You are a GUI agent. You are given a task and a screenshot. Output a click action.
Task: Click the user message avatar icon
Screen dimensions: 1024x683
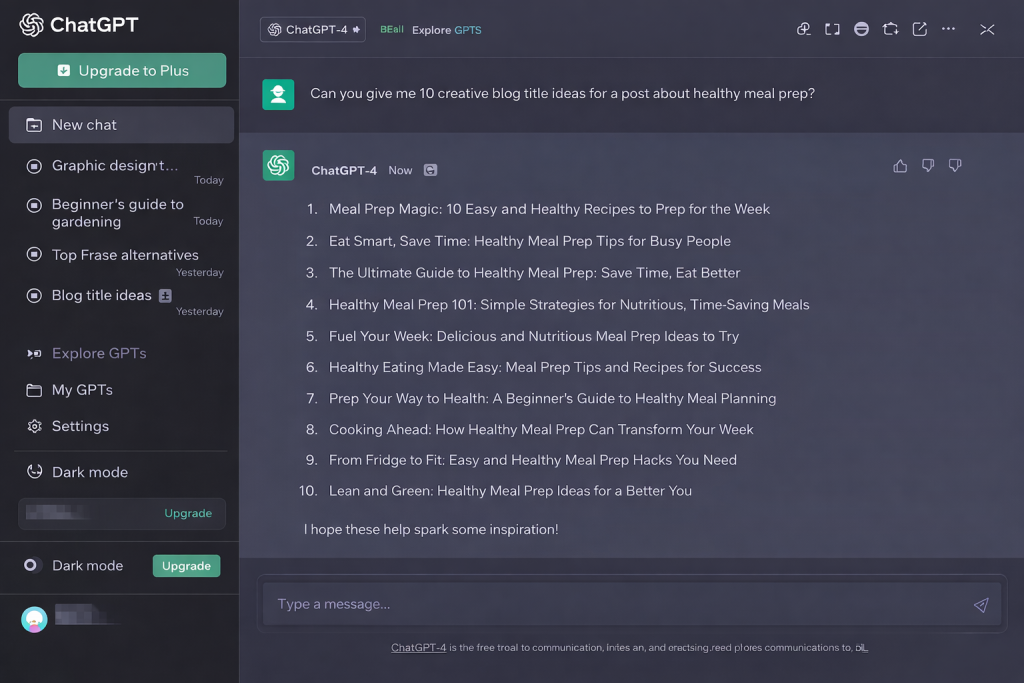pos(278,94)
